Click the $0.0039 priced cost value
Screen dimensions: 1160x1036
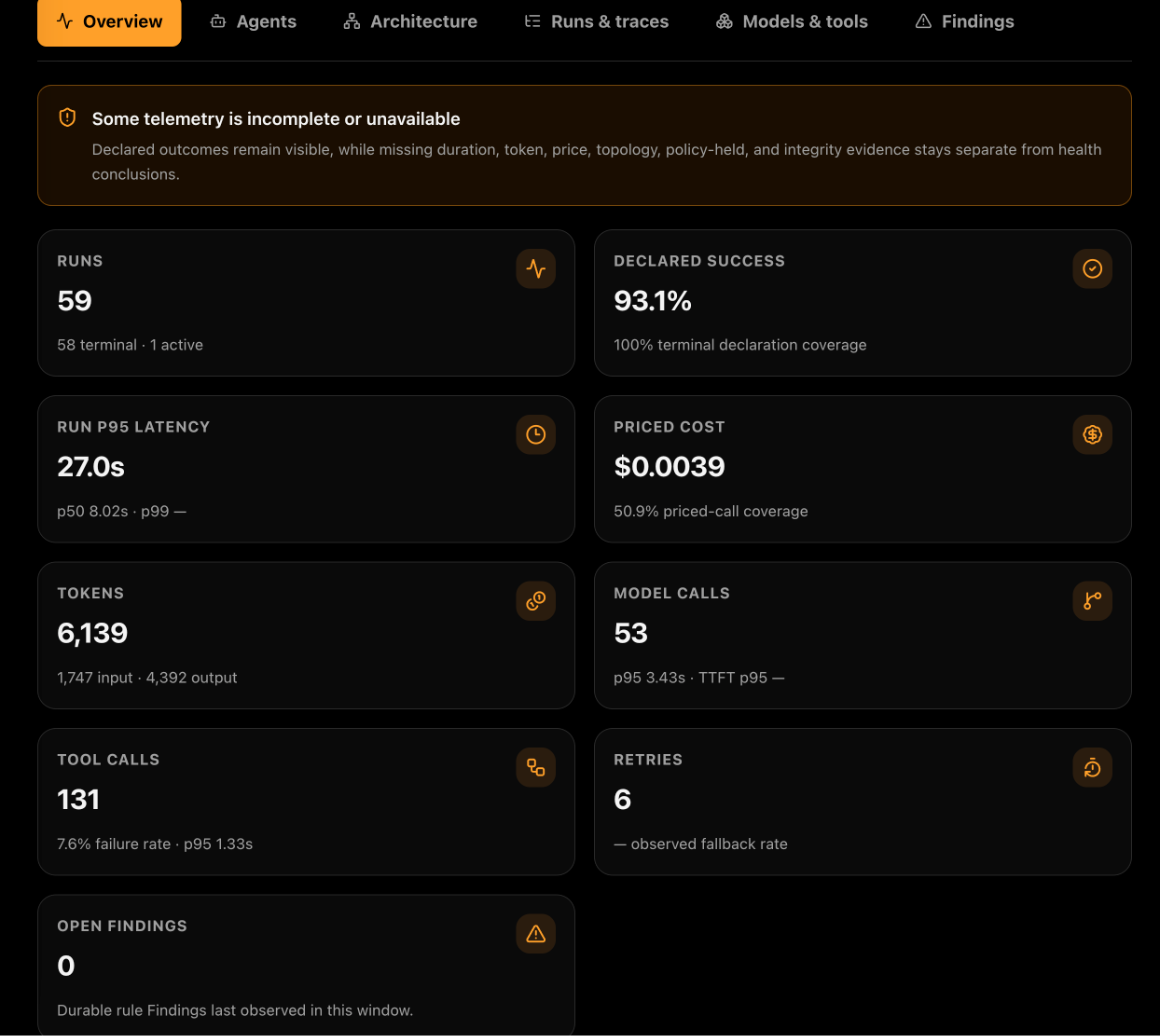(670, 467)
